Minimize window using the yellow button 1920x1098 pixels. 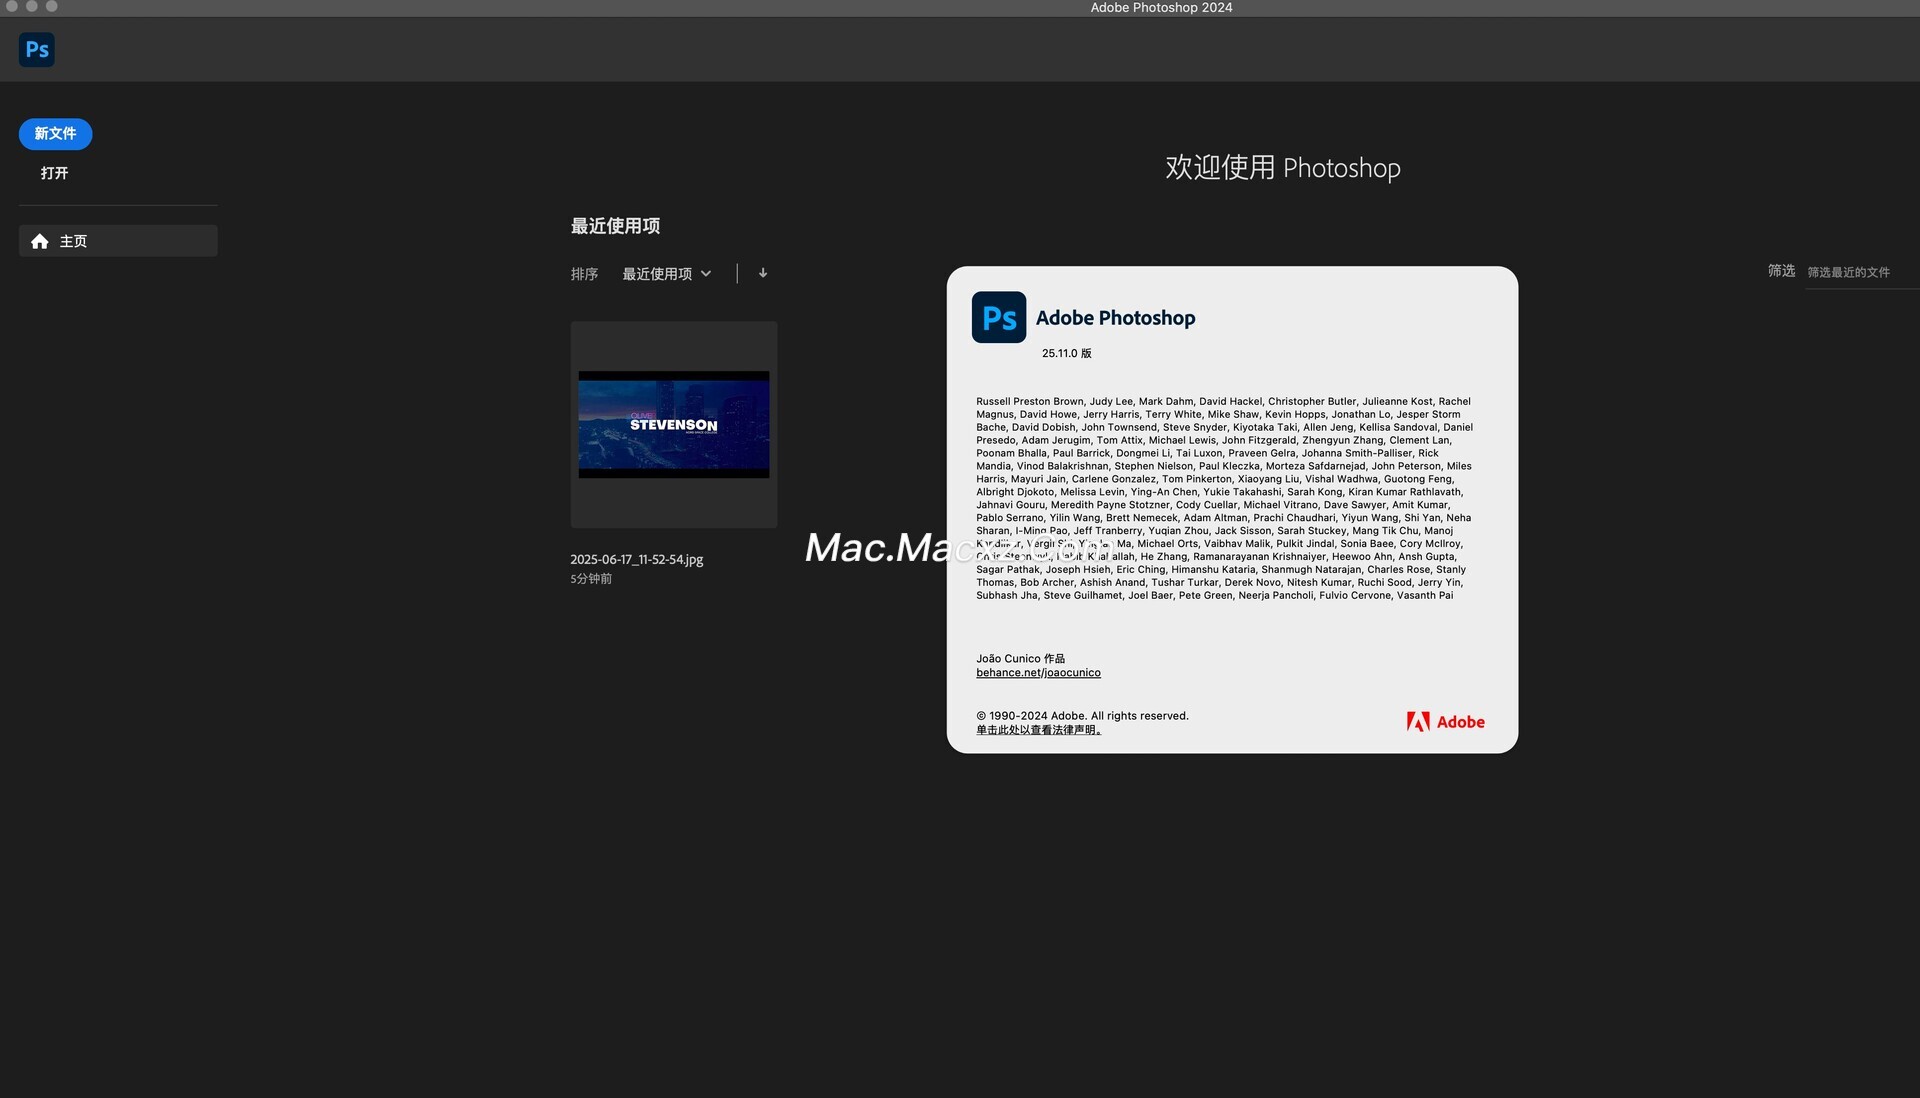[32, 6]
